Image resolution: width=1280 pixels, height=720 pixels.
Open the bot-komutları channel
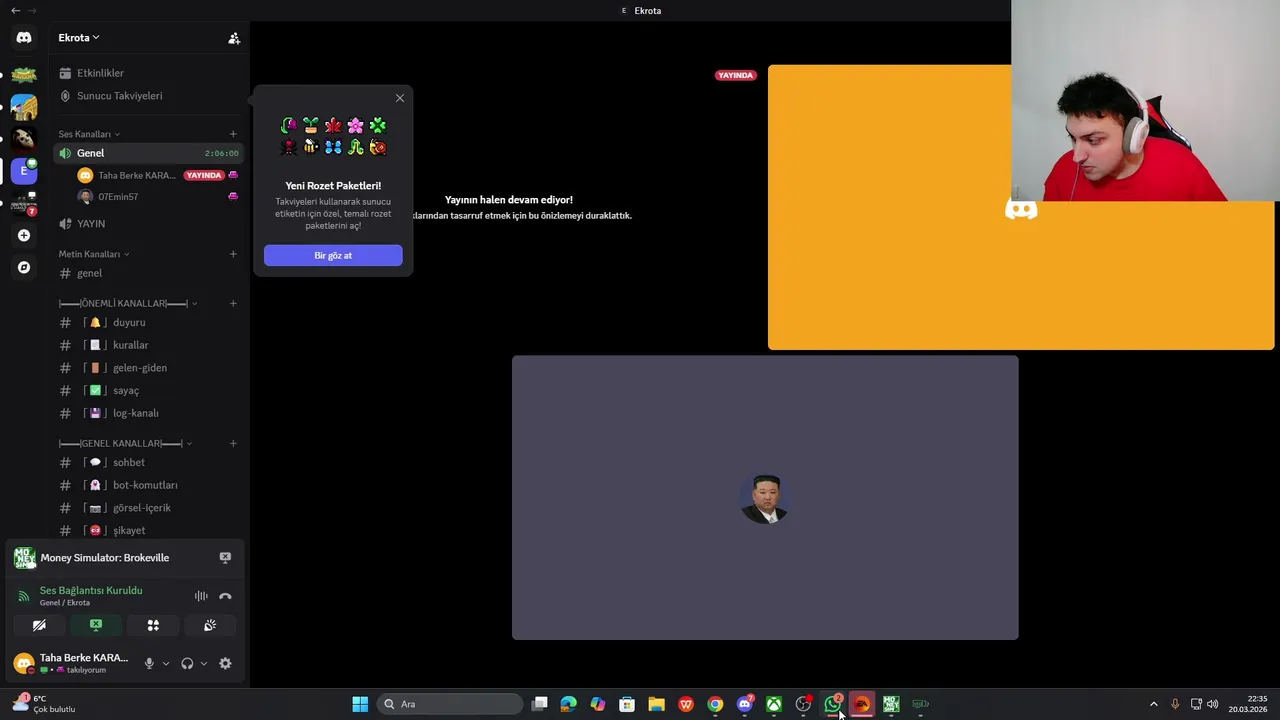(x=148, y=485)
